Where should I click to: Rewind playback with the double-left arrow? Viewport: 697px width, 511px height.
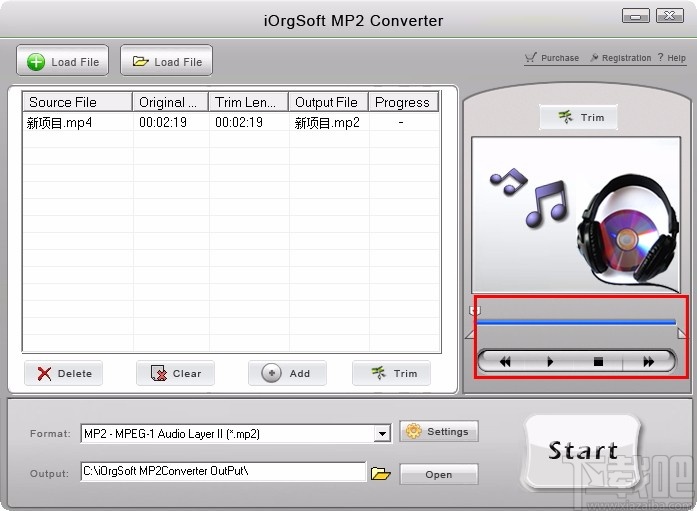click(x=505, y=361)
